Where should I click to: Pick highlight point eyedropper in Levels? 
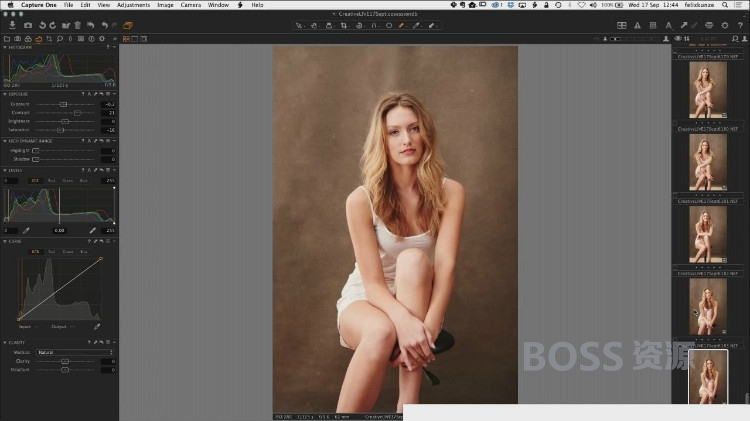(x=93, y=231)
